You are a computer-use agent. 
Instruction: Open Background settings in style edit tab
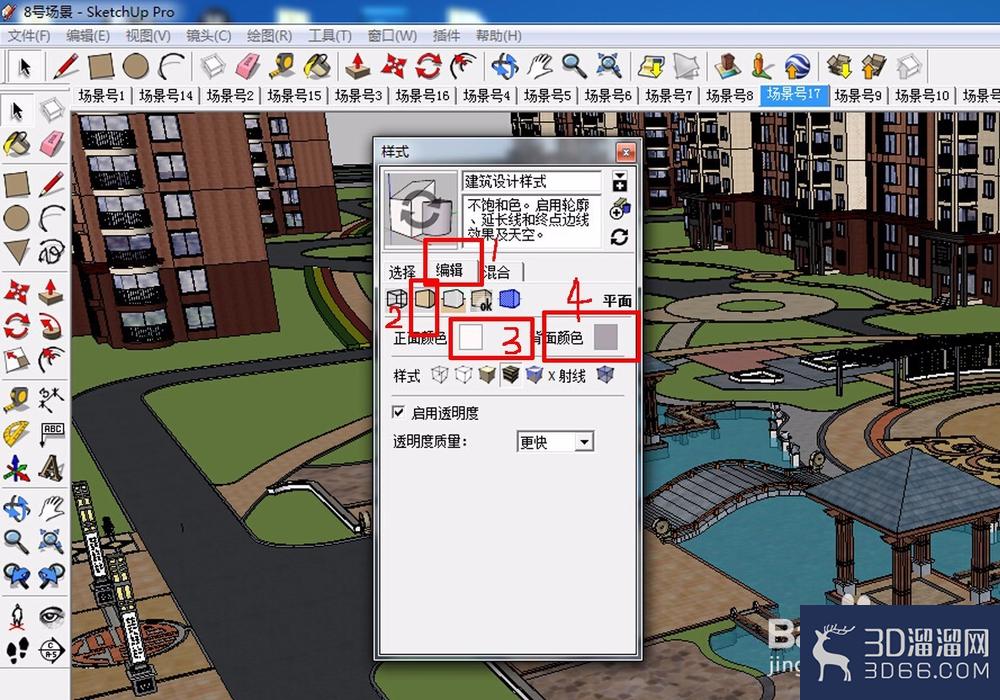point(453,298)
